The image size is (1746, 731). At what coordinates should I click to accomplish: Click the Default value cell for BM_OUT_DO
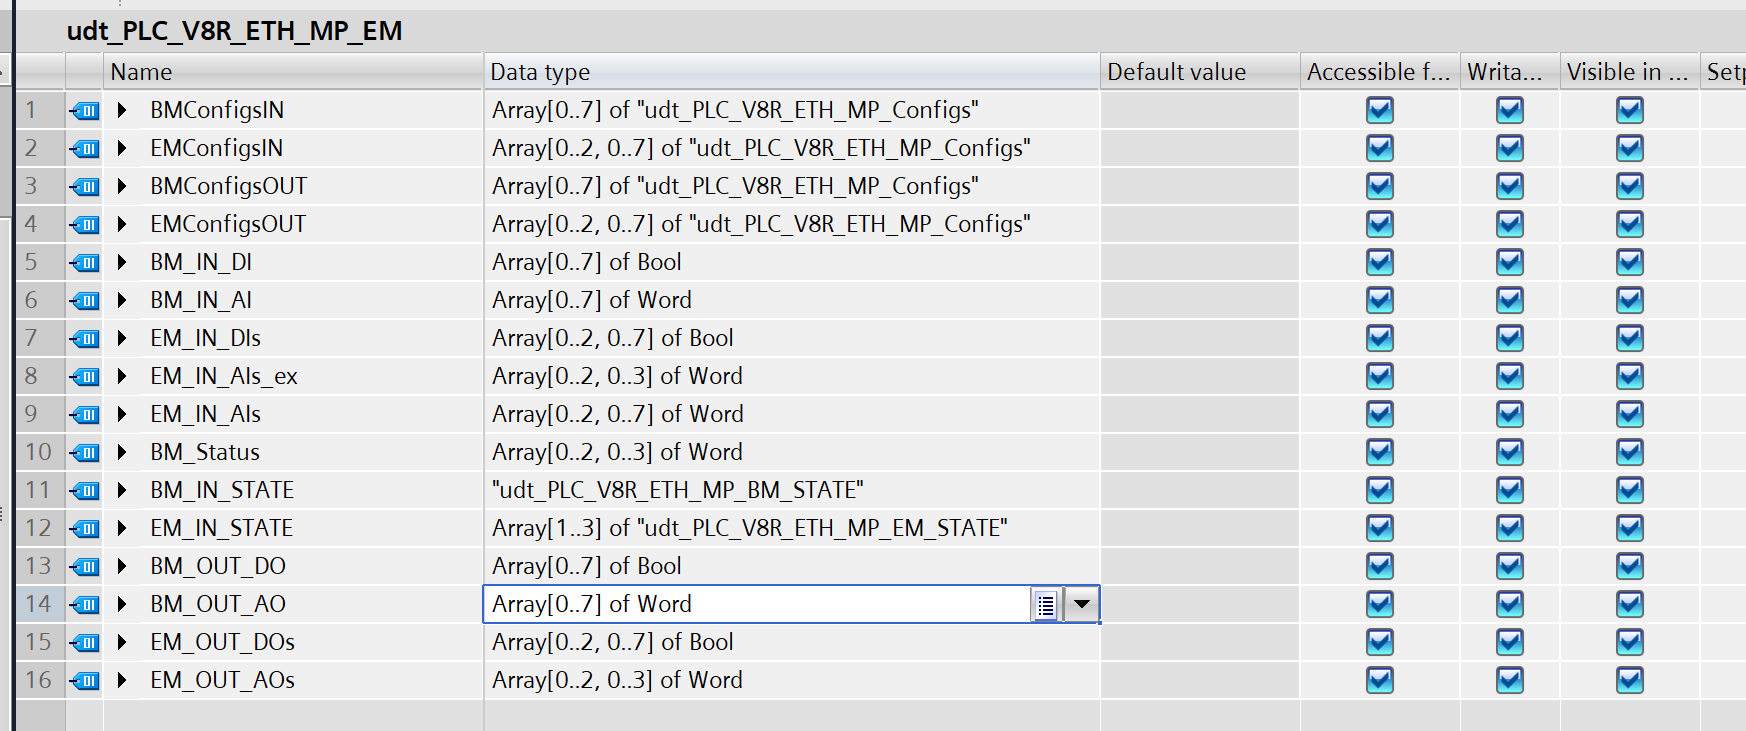pos(1198,566)
